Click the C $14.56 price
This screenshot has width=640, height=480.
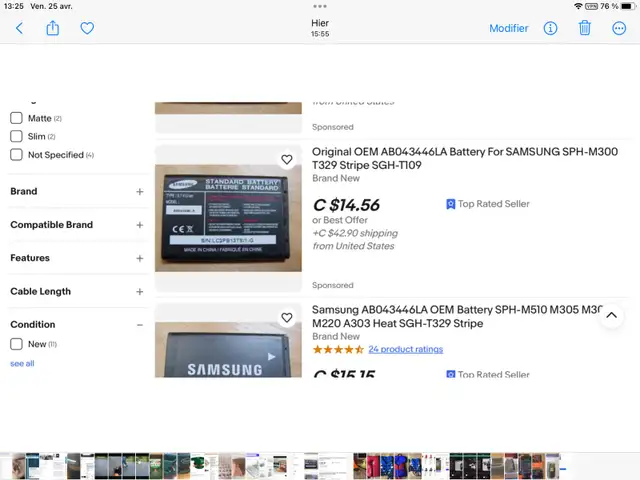(x=346, y=205)
